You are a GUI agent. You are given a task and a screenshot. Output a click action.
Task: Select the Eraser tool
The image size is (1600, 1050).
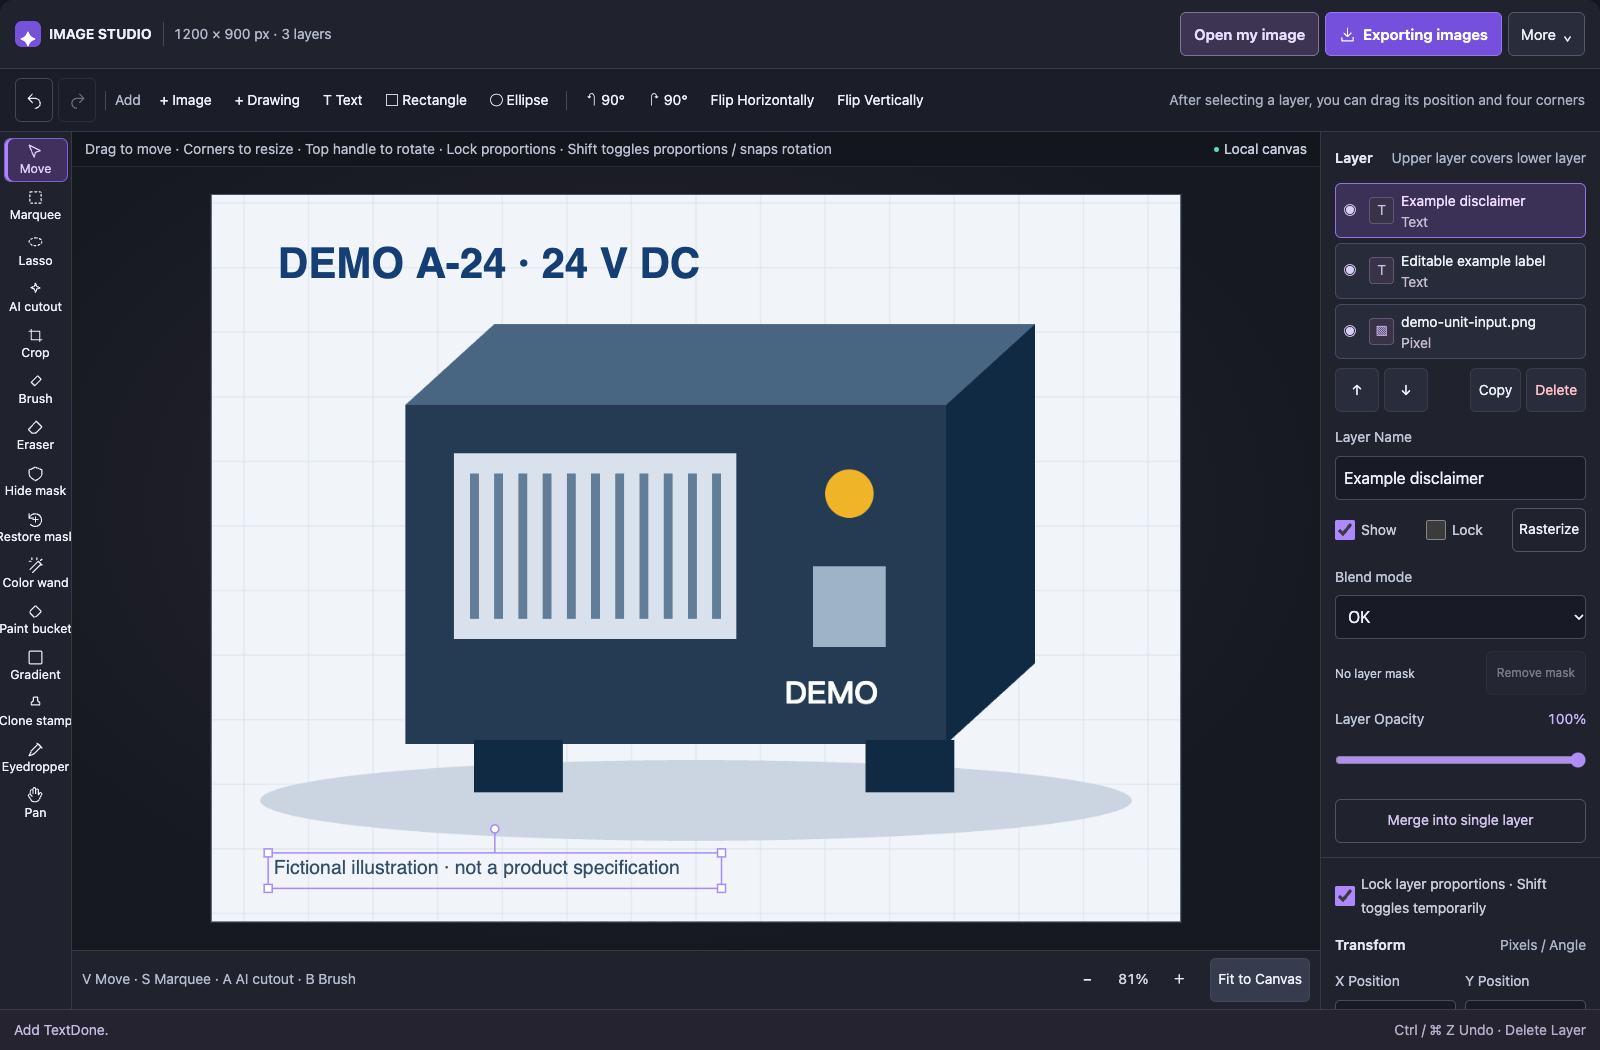pyautogui.click(x=36, y=435)
